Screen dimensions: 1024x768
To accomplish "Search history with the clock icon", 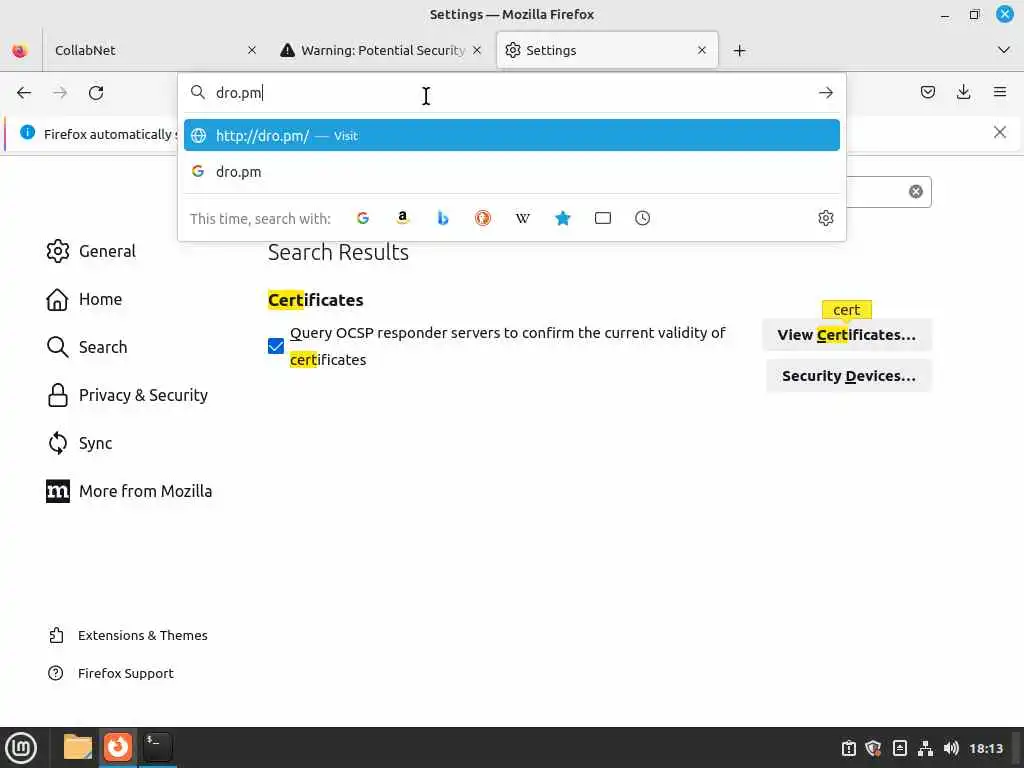I will click(643, 218).
